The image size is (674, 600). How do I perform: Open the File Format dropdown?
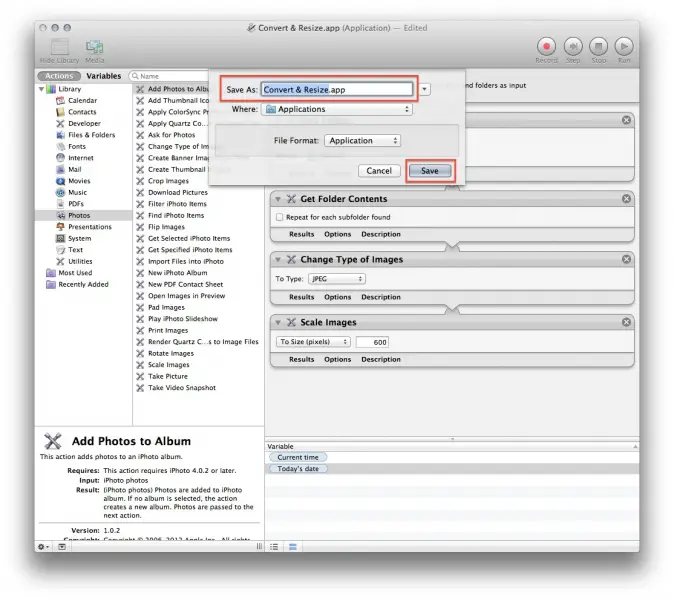(362, 141)
